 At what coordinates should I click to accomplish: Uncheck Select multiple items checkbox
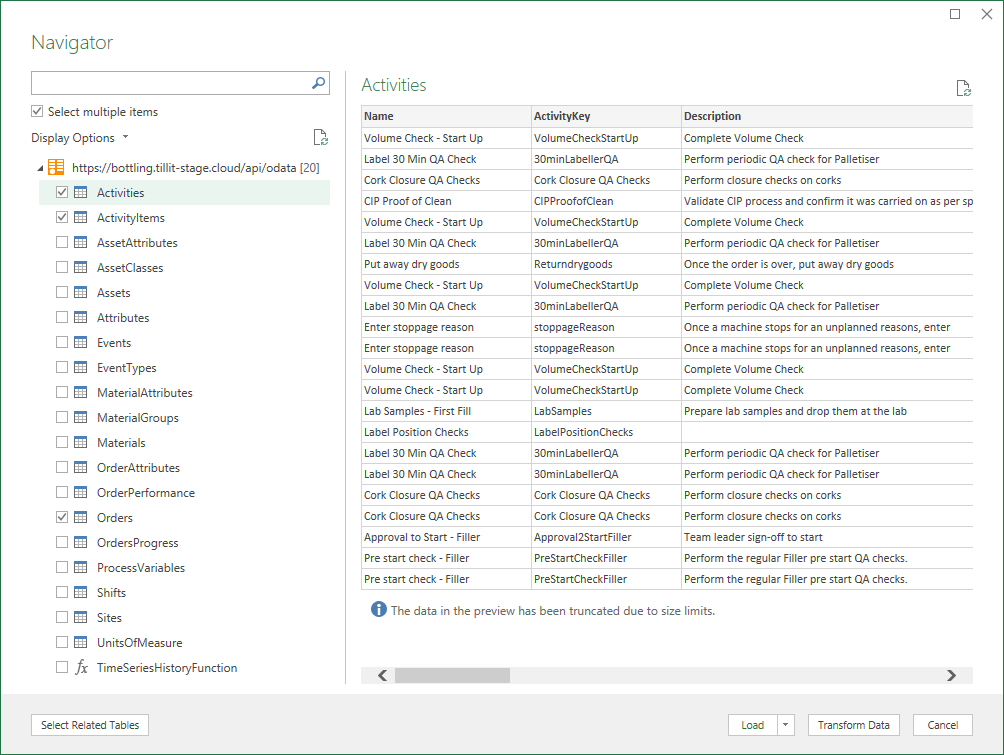(38, 112)
